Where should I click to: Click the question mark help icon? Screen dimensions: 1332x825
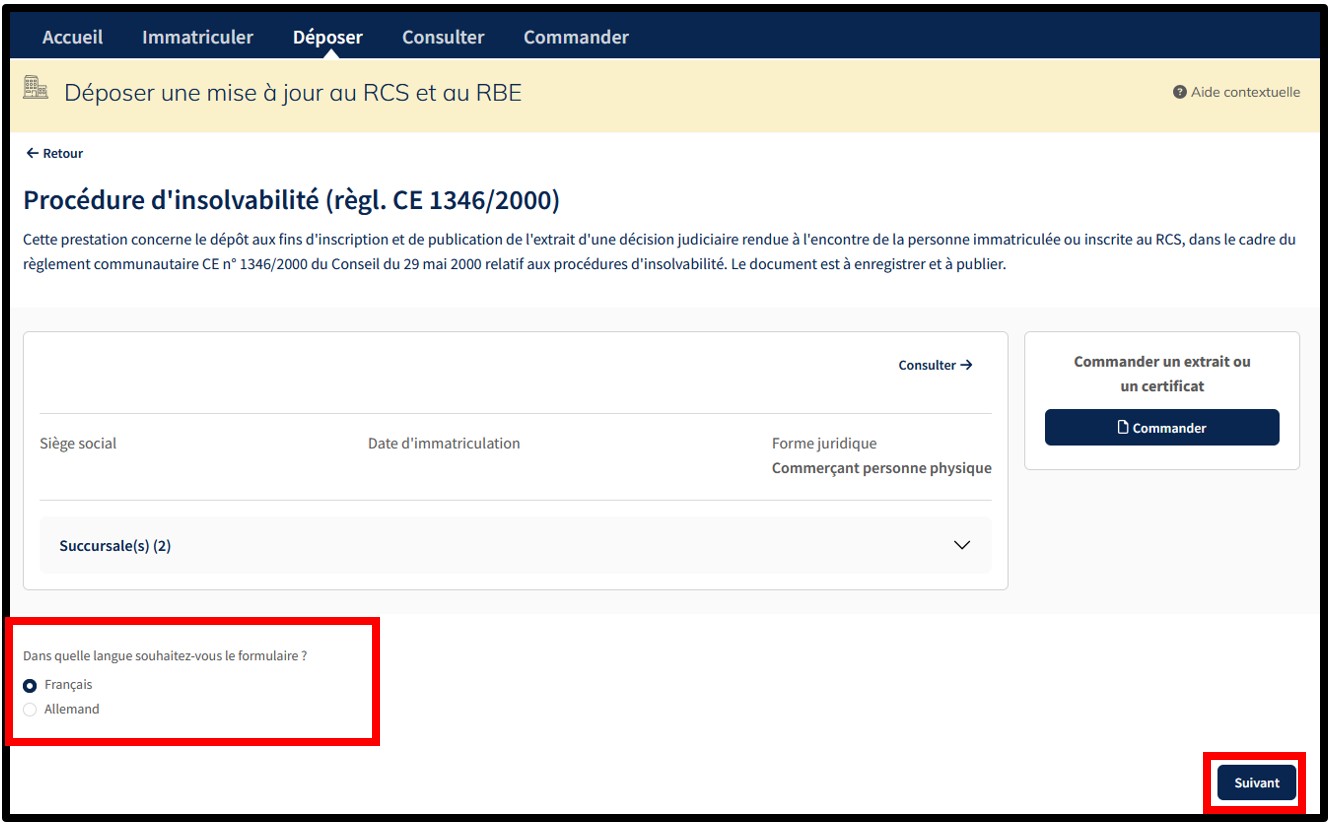pyautogui.click(x=1180, y=92)
